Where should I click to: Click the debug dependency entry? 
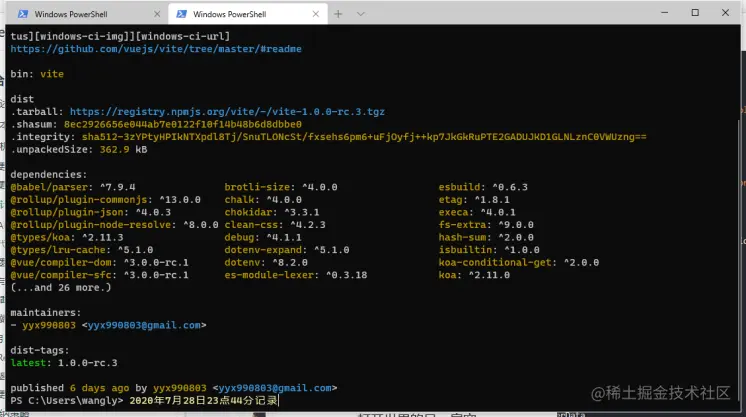(x=263, y=238)
